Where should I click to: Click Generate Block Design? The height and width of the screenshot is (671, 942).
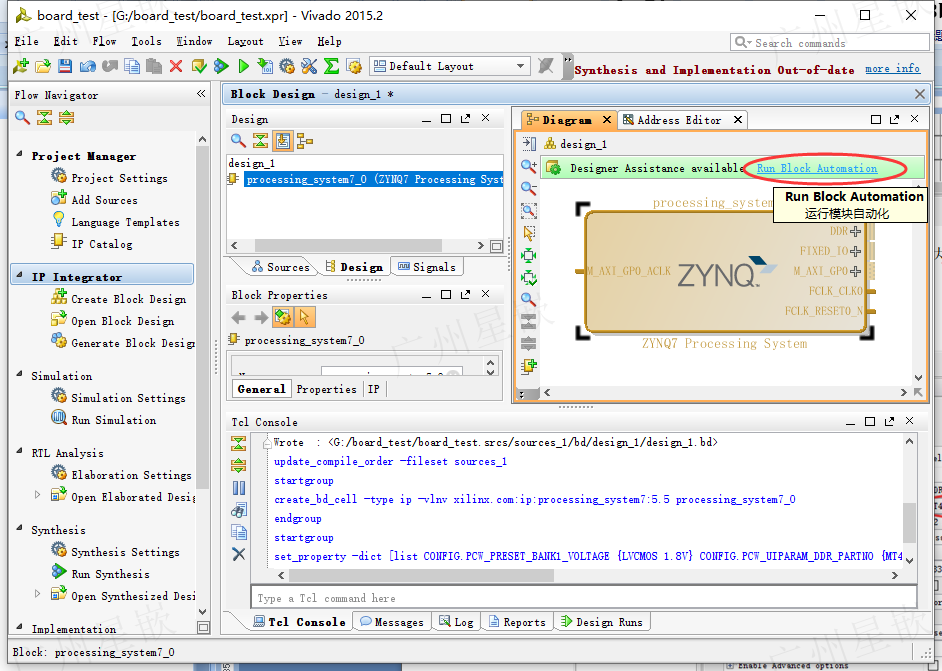(x=123, y=342)
